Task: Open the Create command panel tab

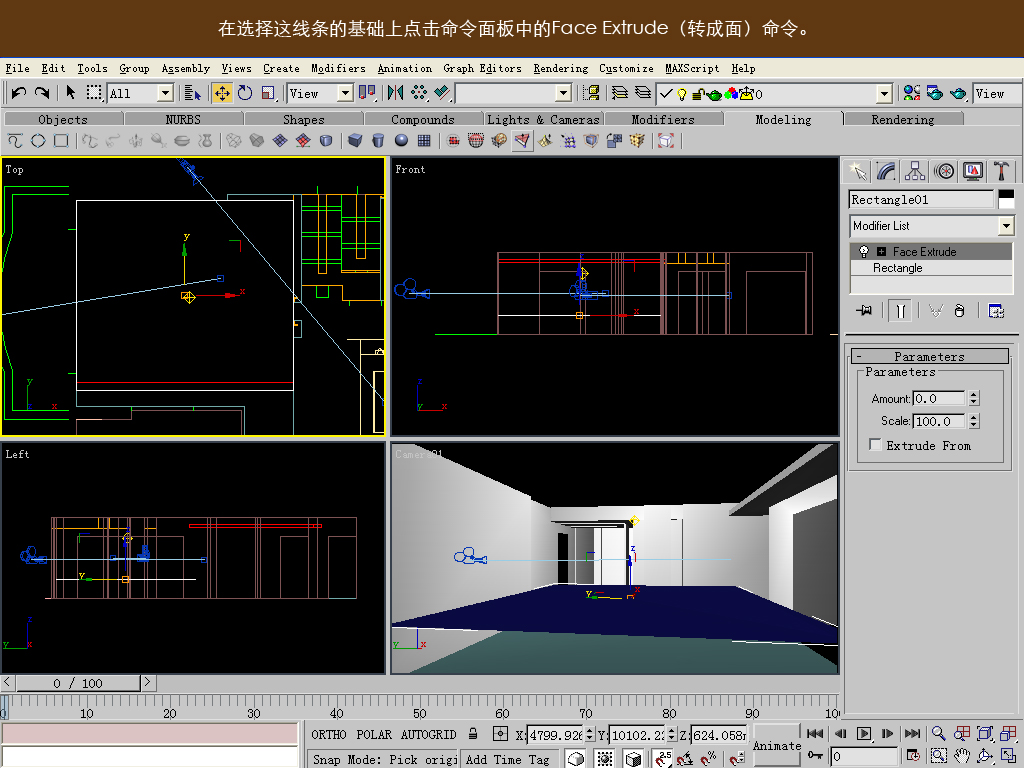Action: 857,171
